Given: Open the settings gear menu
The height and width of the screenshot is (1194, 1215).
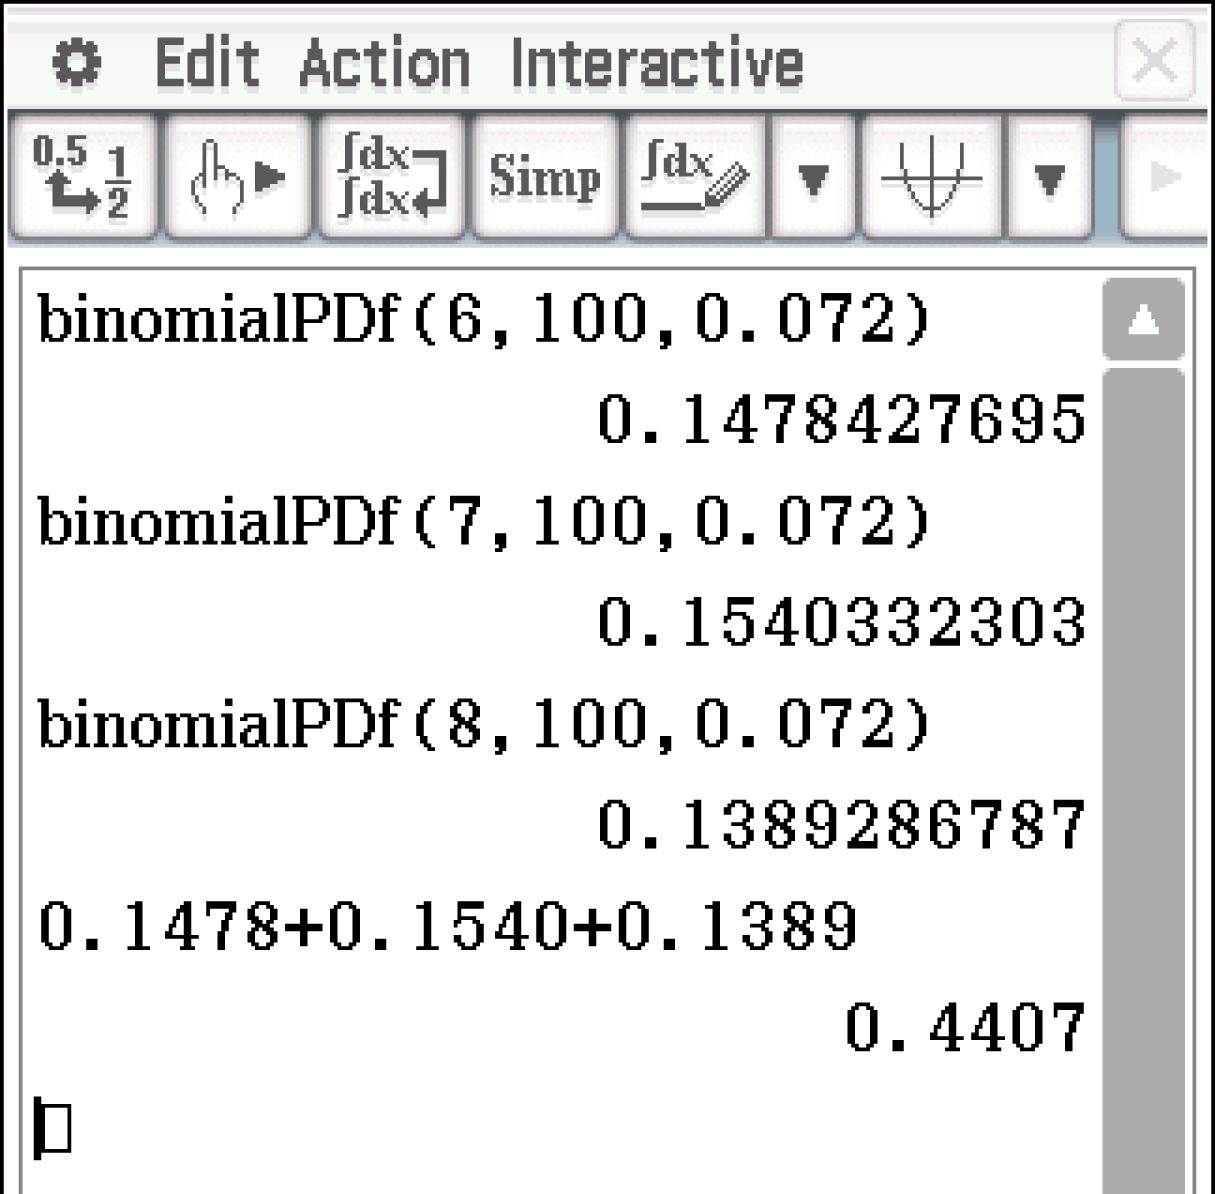Looking at the screenshot, I should [76, 64].
